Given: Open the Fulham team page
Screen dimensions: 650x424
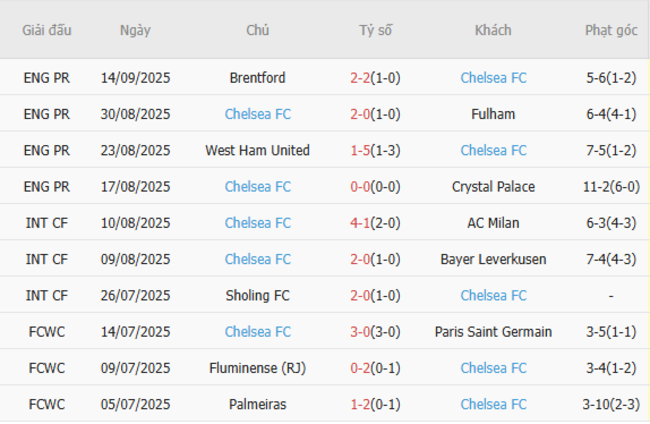Looking at the screenshot, I should [x=493, y=114].
